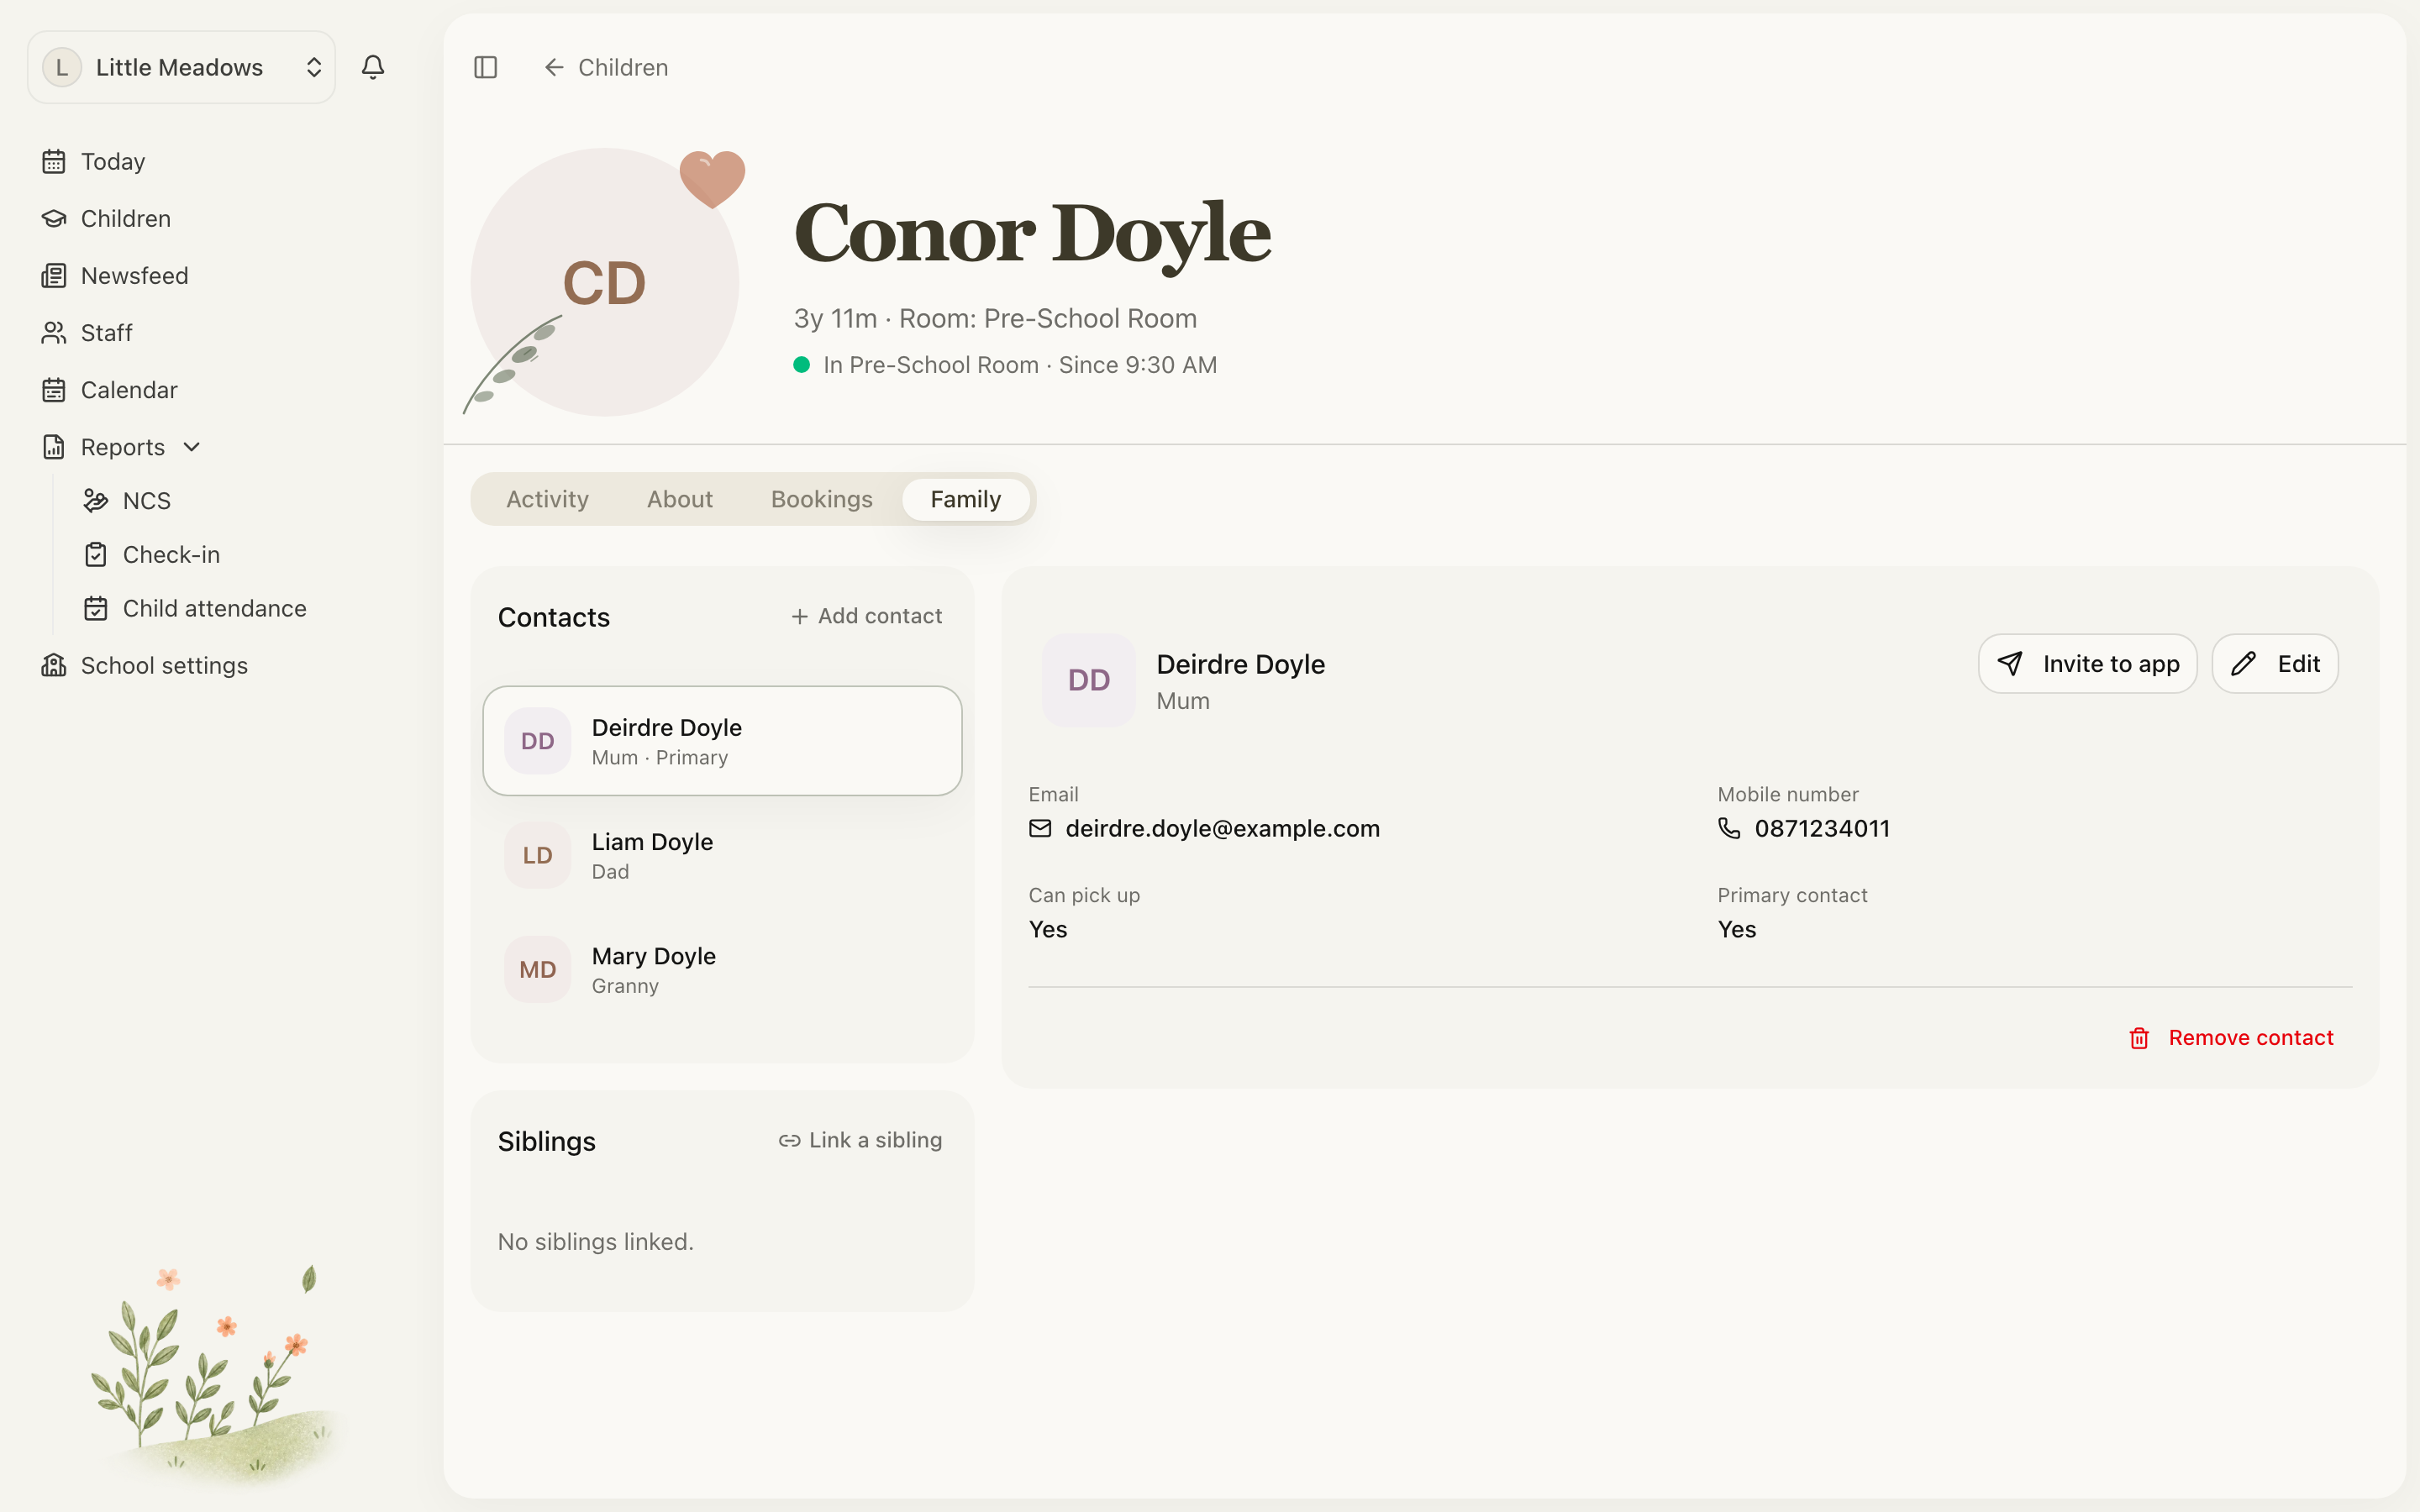Open Today in the sidebar
The image size is (2420, 1512).
coord(113,161)
